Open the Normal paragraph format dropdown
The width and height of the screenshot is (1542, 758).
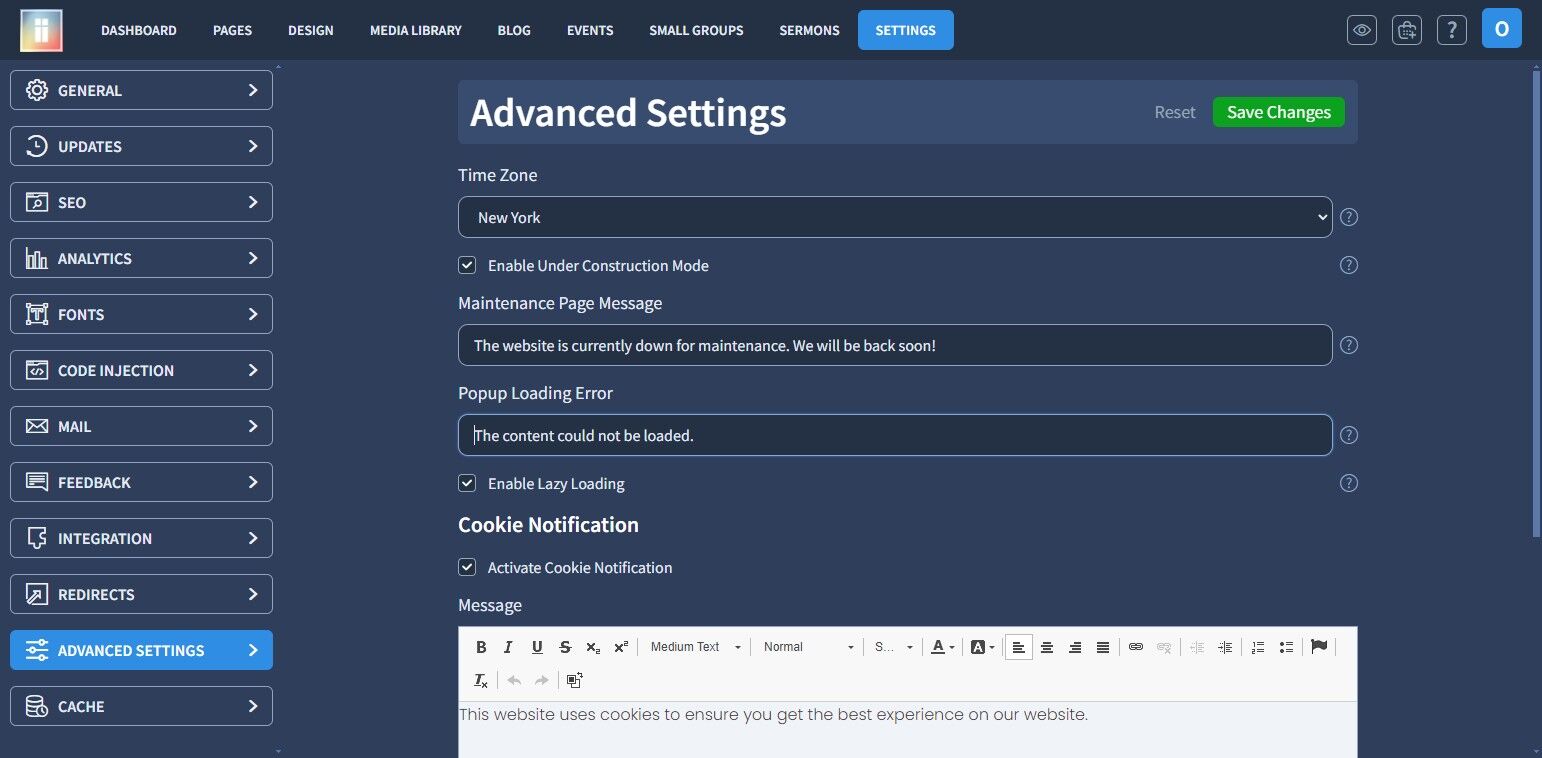[x=808, y=647]
